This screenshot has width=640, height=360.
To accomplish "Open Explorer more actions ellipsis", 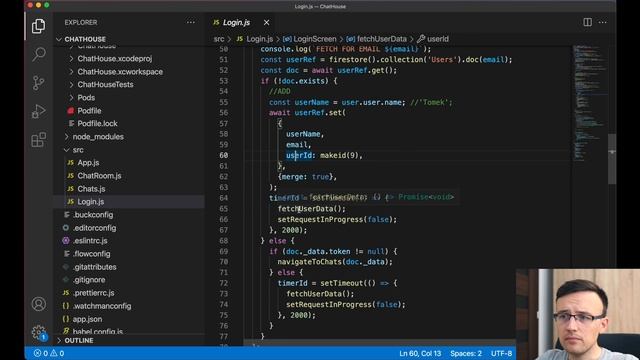I will (x=191, y=22).
